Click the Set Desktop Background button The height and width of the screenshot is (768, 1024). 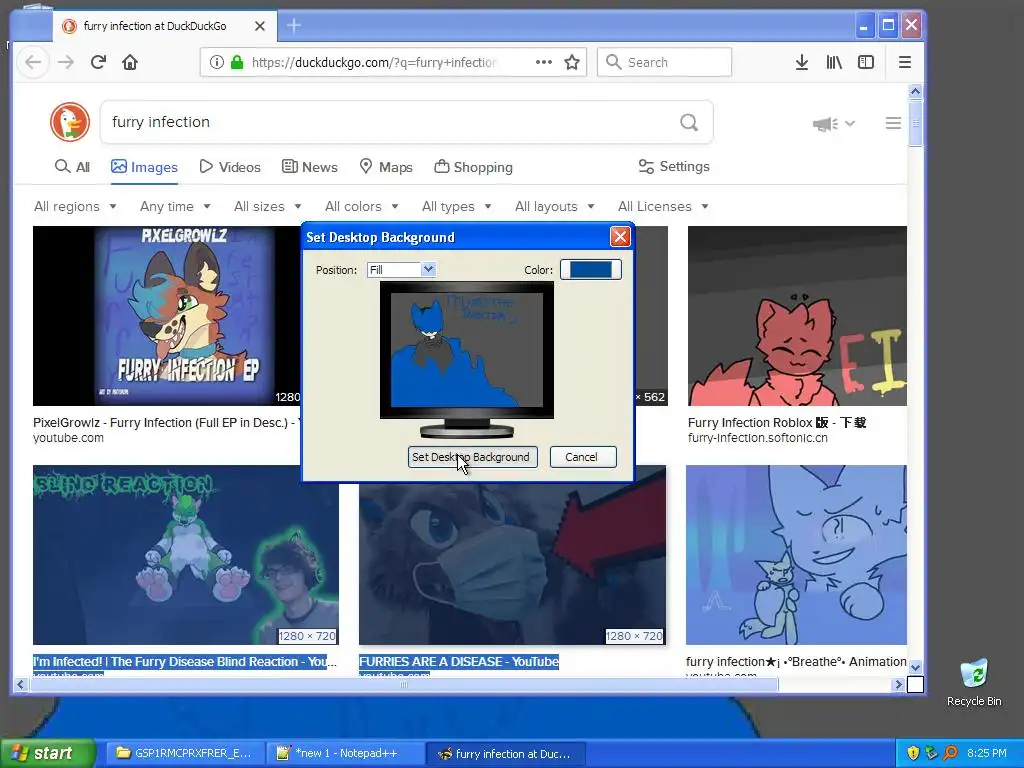473,457
